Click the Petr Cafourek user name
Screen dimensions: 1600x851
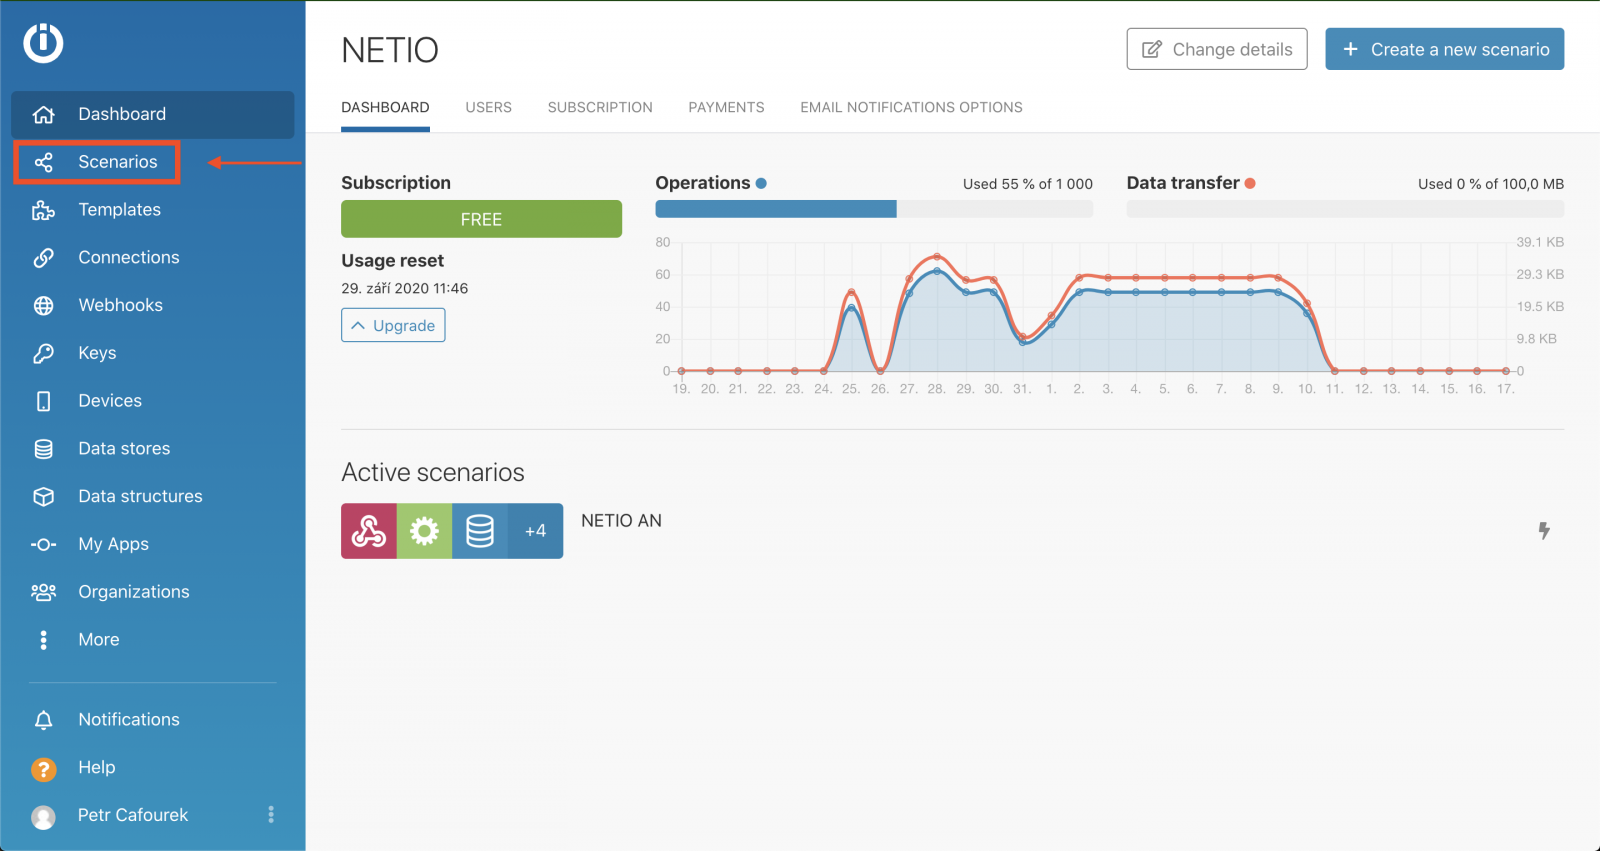click(133, 815)
